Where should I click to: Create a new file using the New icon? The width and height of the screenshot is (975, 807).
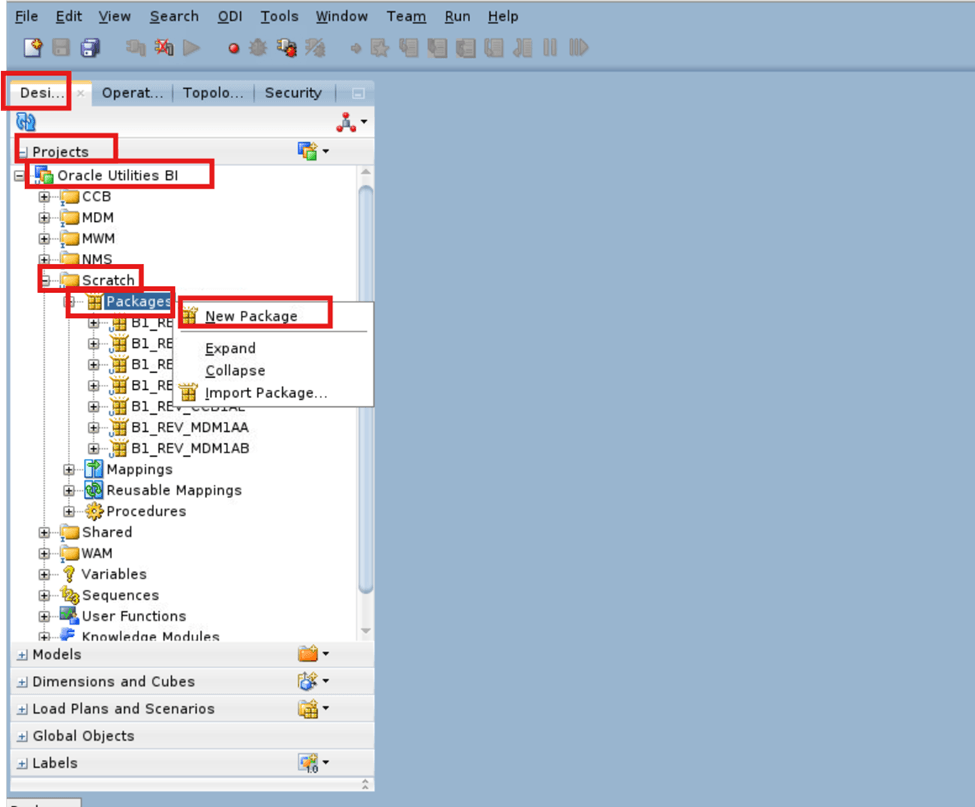pos(27,47)
